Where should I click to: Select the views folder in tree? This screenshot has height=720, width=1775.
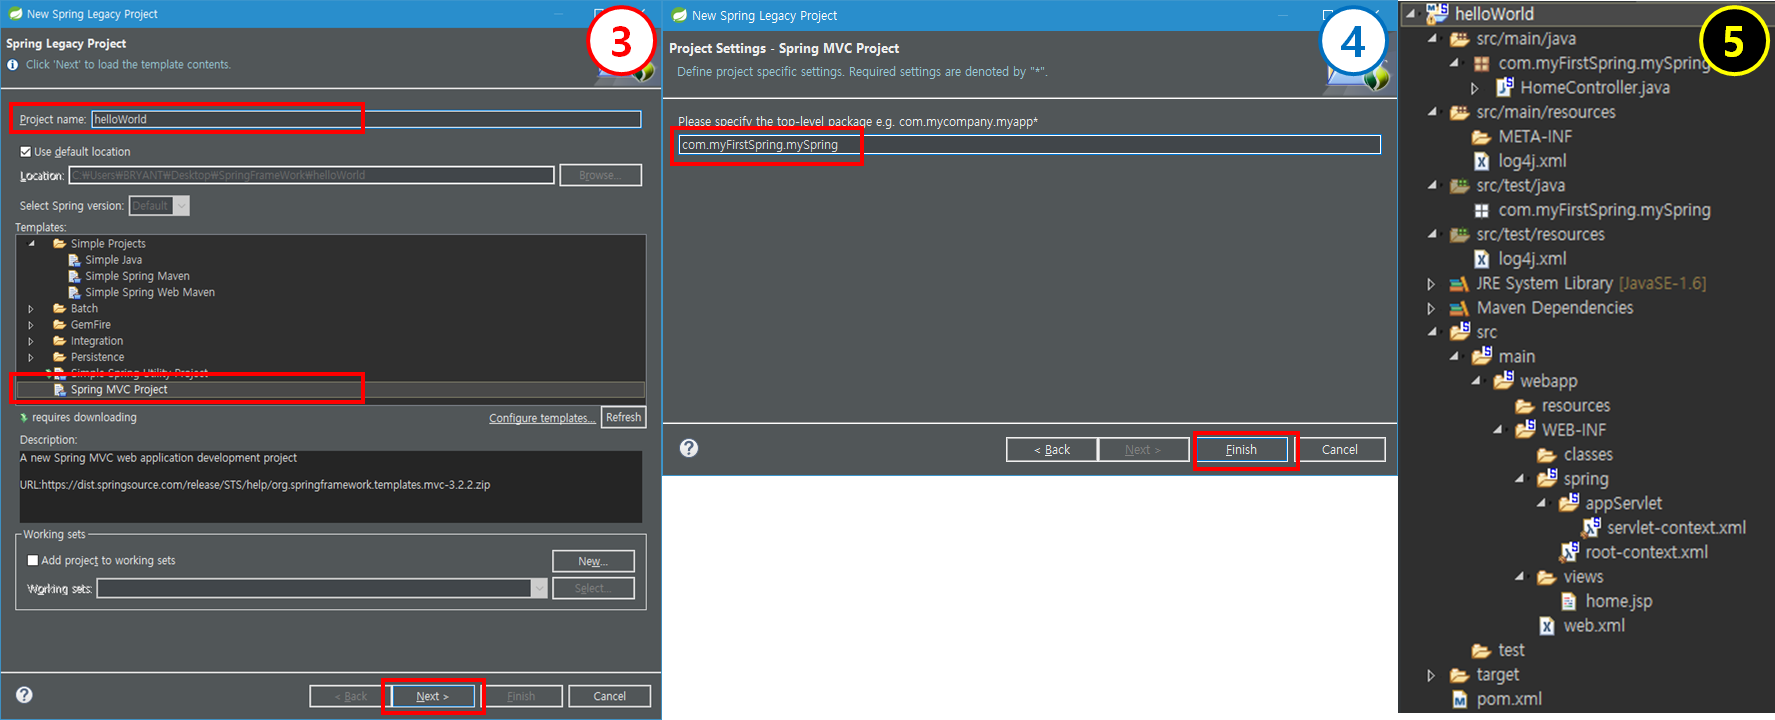click(x=1583, y=577)
